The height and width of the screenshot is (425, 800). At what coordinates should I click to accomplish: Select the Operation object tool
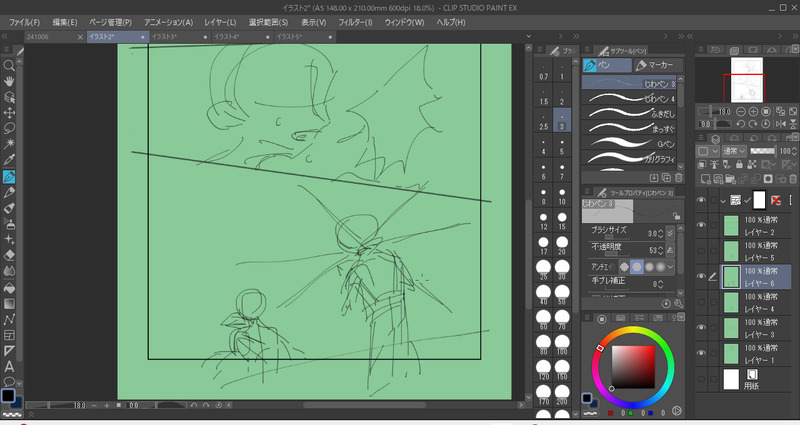9,97
